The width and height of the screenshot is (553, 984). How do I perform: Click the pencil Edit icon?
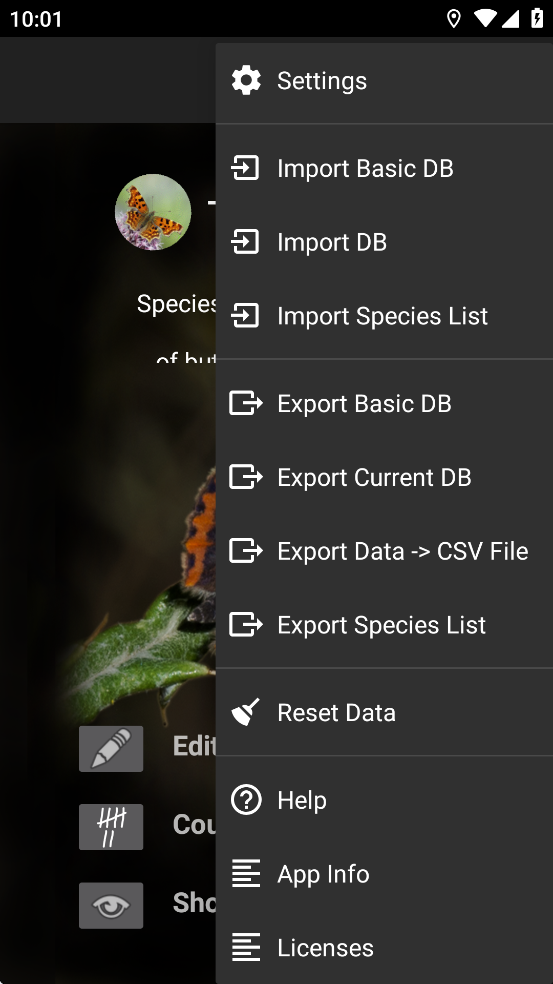tap(111, 749)
